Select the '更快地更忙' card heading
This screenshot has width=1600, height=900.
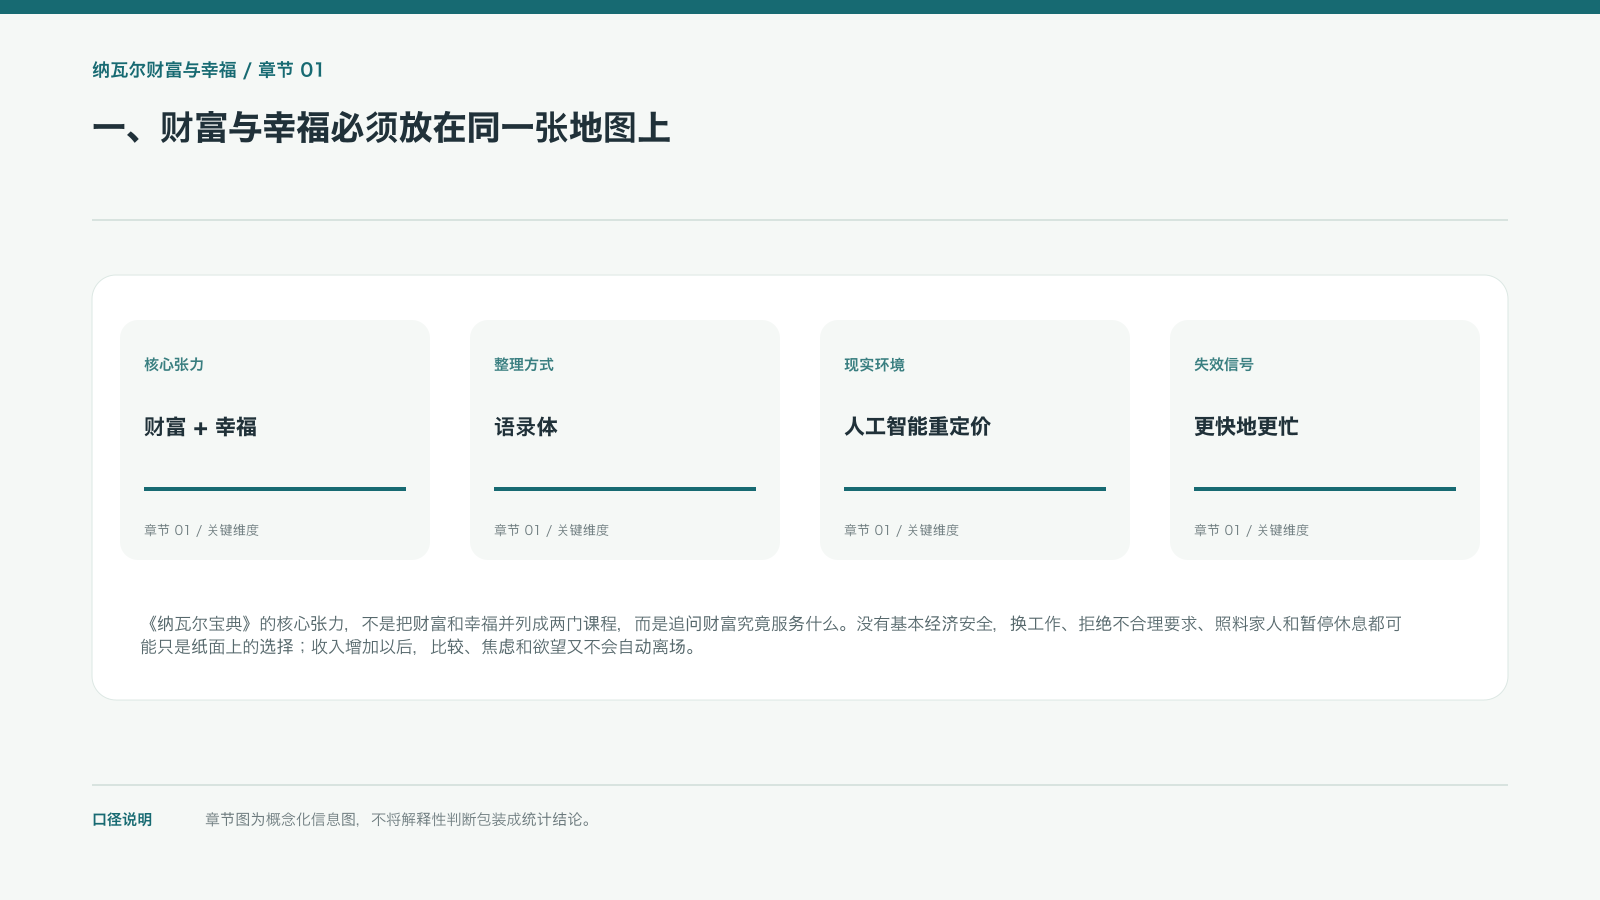click(1246, 427)
